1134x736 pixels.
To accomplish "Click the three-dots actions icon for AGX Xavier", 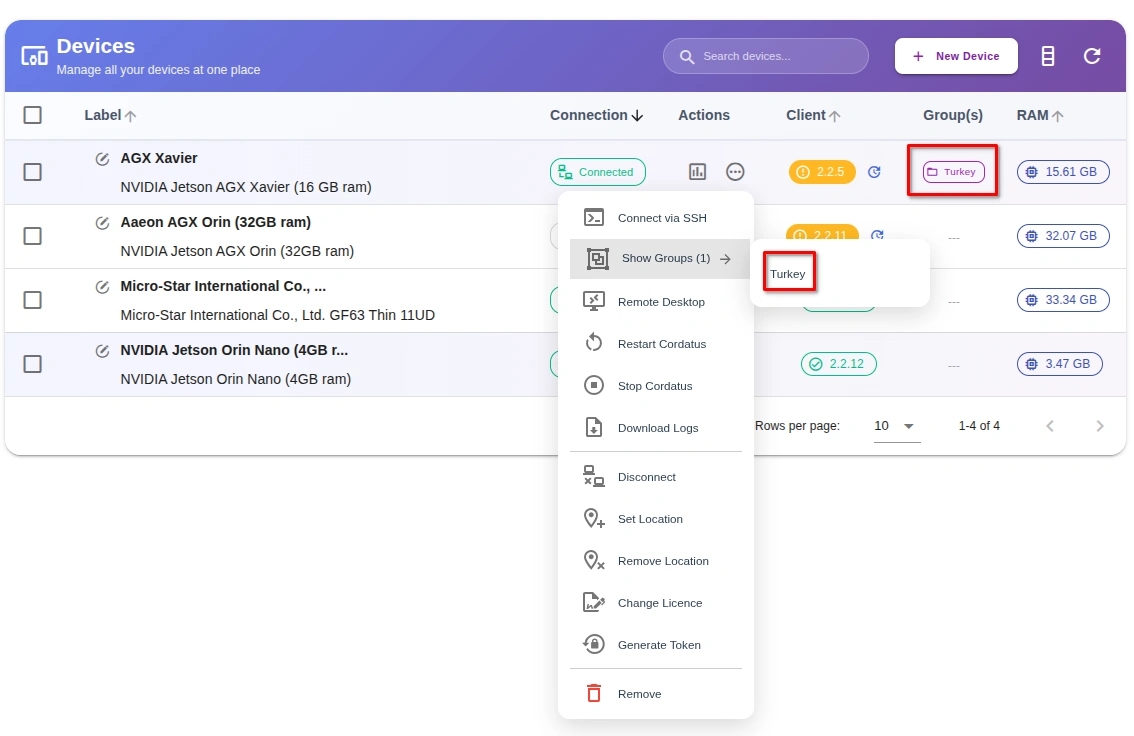I will [735, 172].
